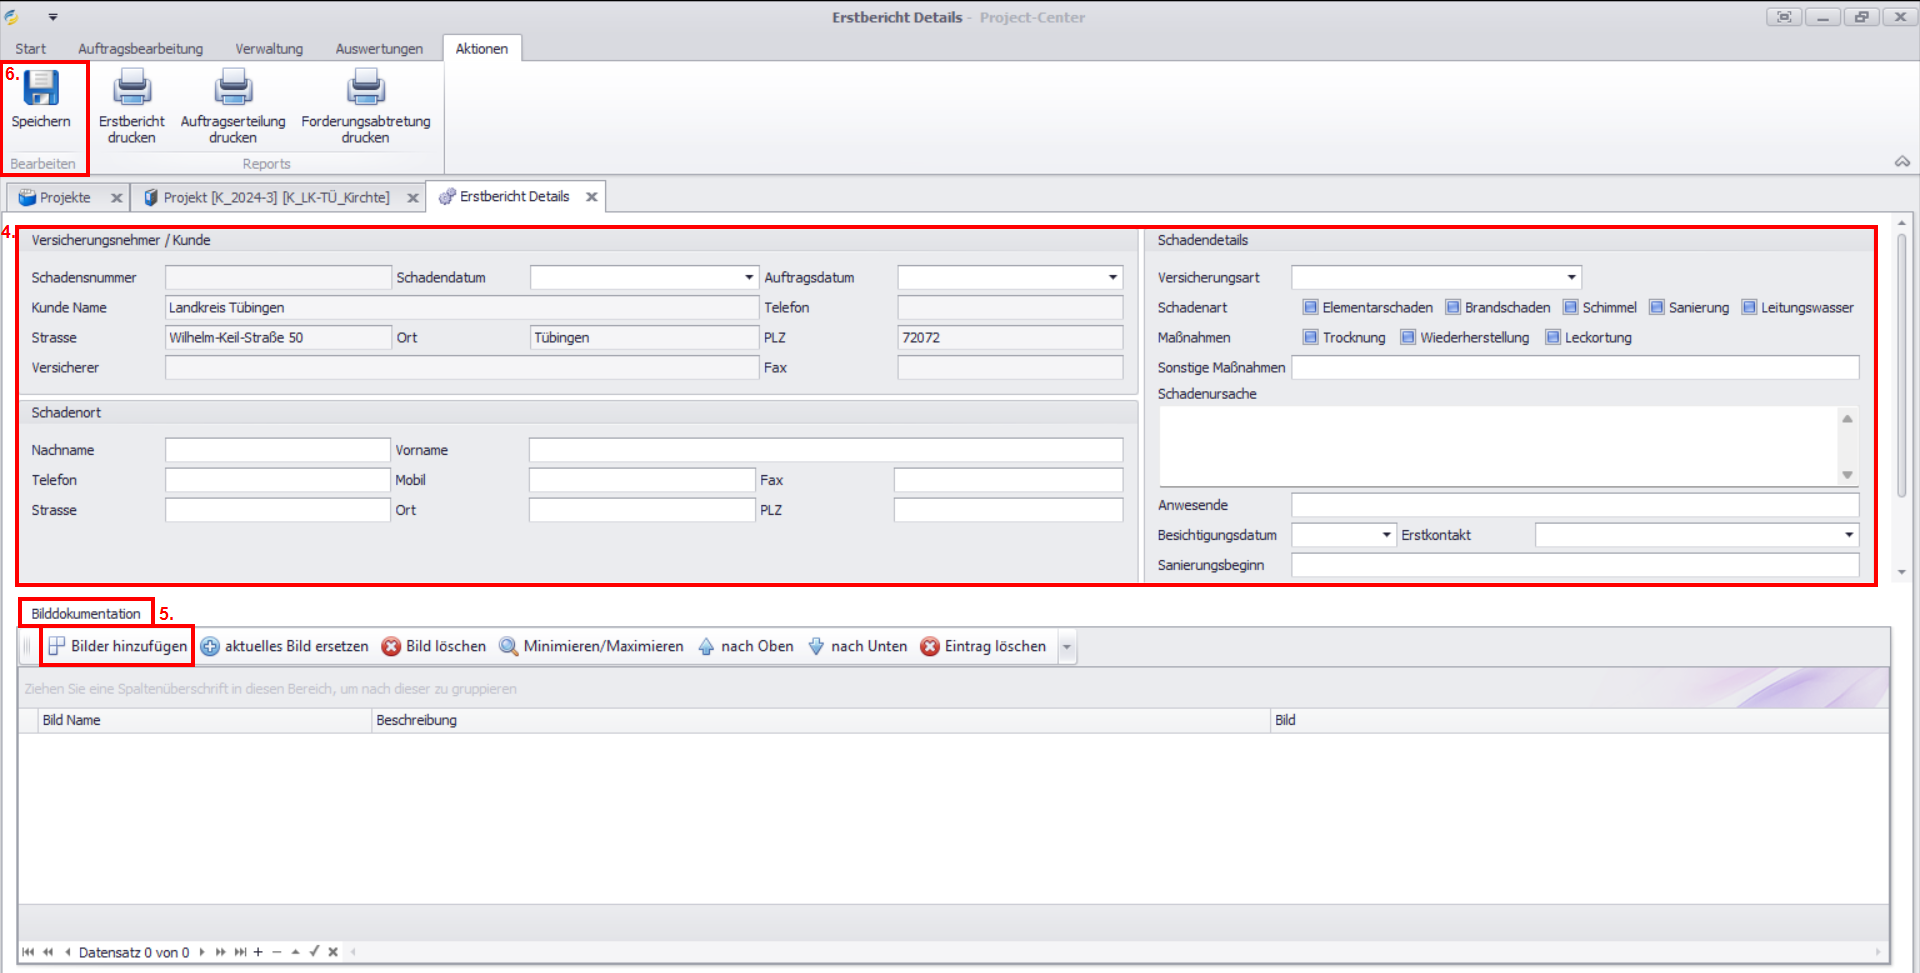
Task: Click into the Schadensnummer input field
Action: (x=278, y=278)
